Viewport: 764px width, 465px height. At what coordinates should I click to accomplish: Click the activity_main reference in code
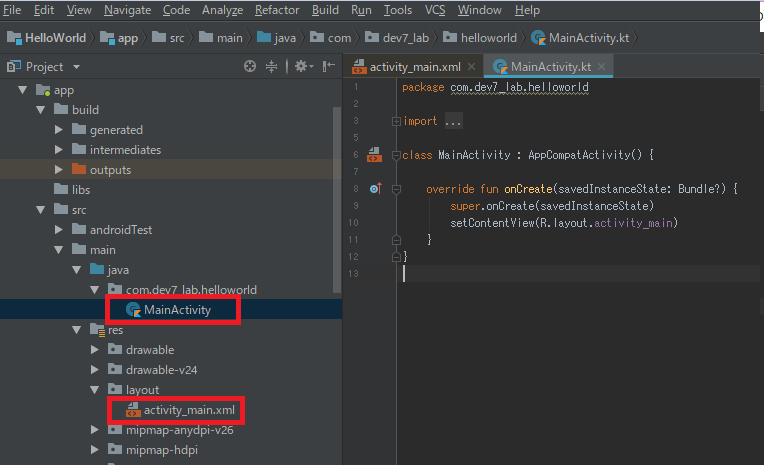[x=633, y=223]
